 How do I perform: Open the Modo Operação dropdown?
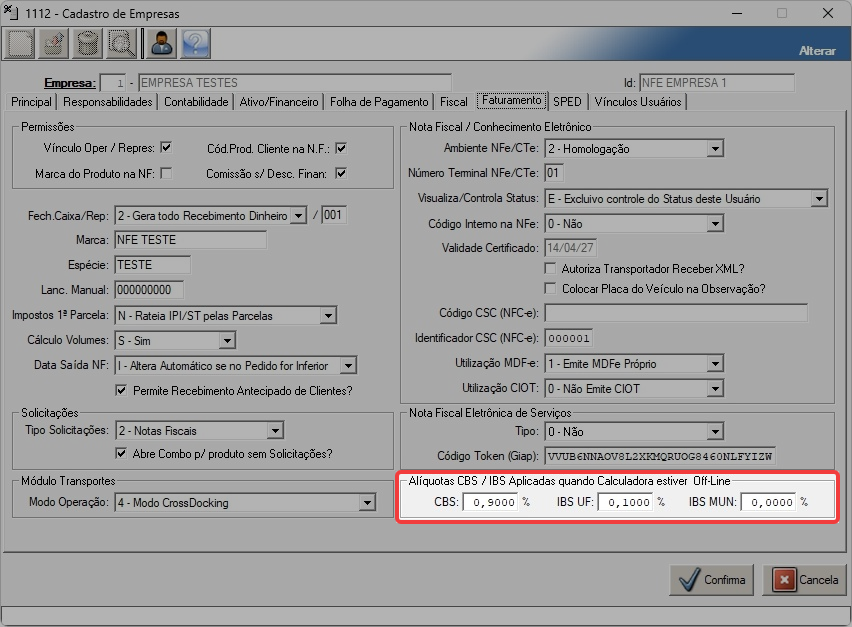tap(367, 503)
